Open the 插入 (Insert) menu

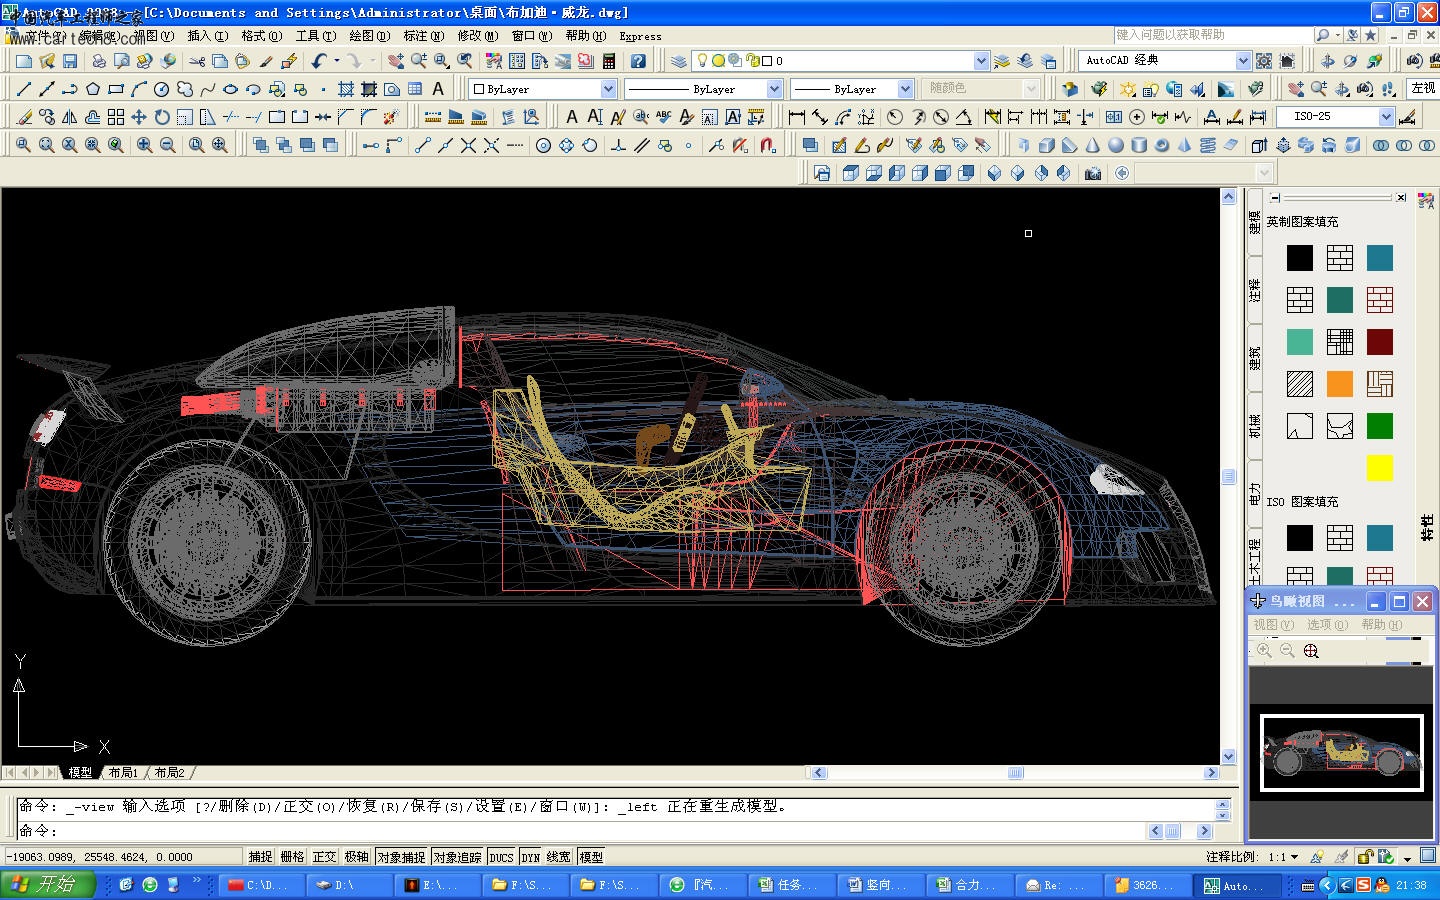pyautogui.click(x=208, y=36)
